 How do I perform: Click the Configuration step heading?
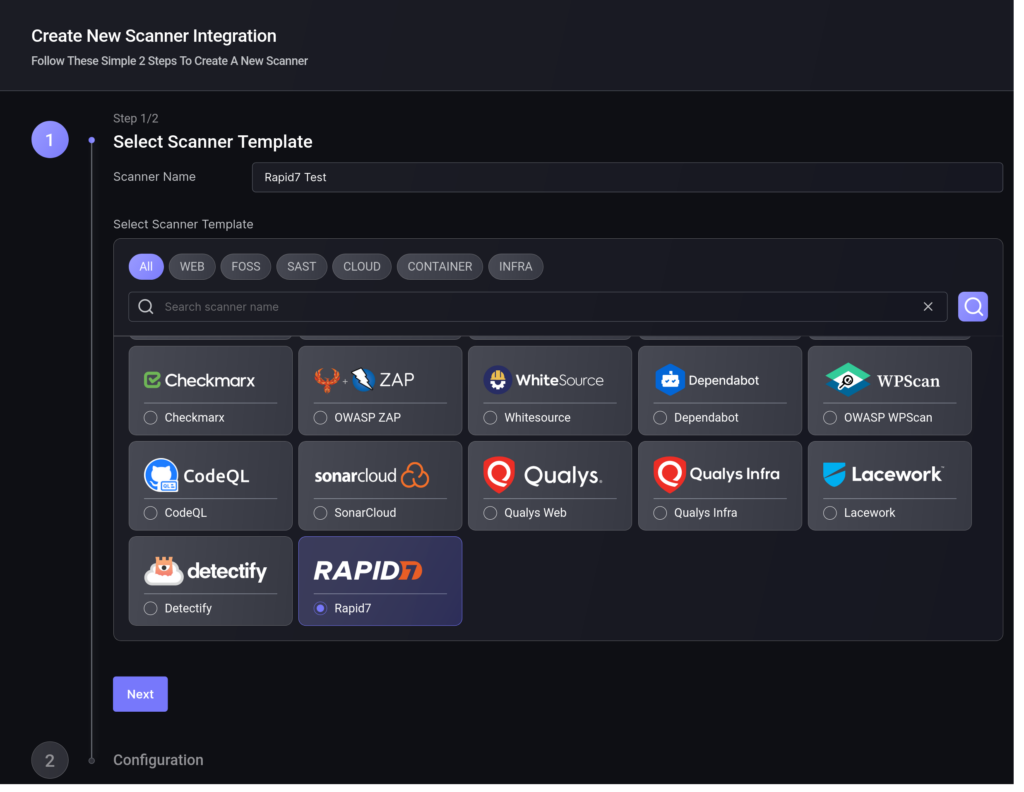click(x=158, y=760)
